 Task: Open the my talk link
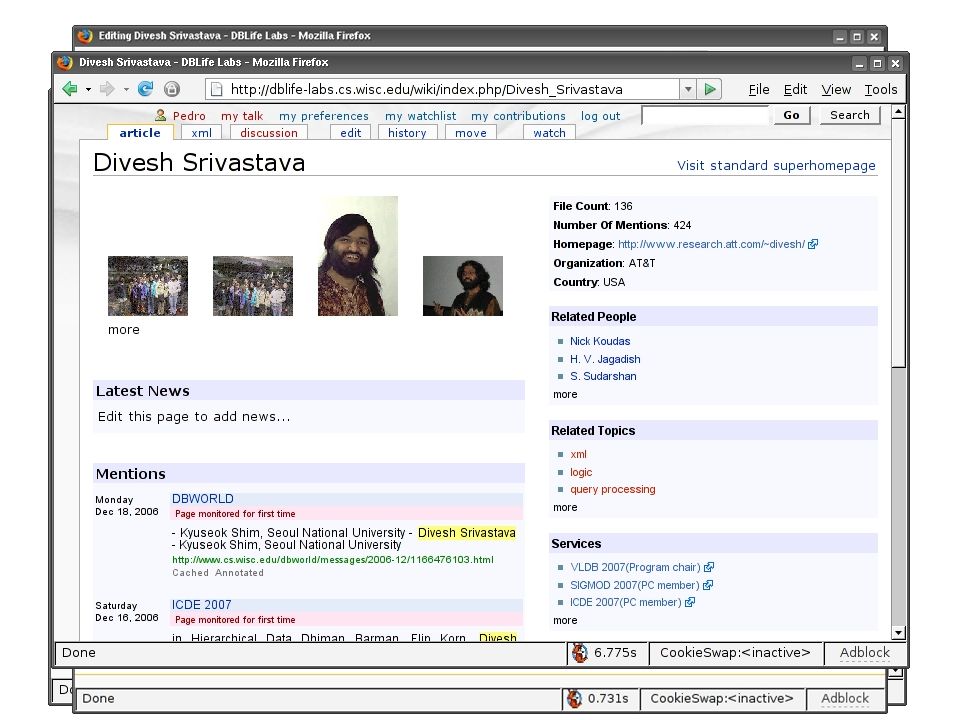(x=242, y=116)
